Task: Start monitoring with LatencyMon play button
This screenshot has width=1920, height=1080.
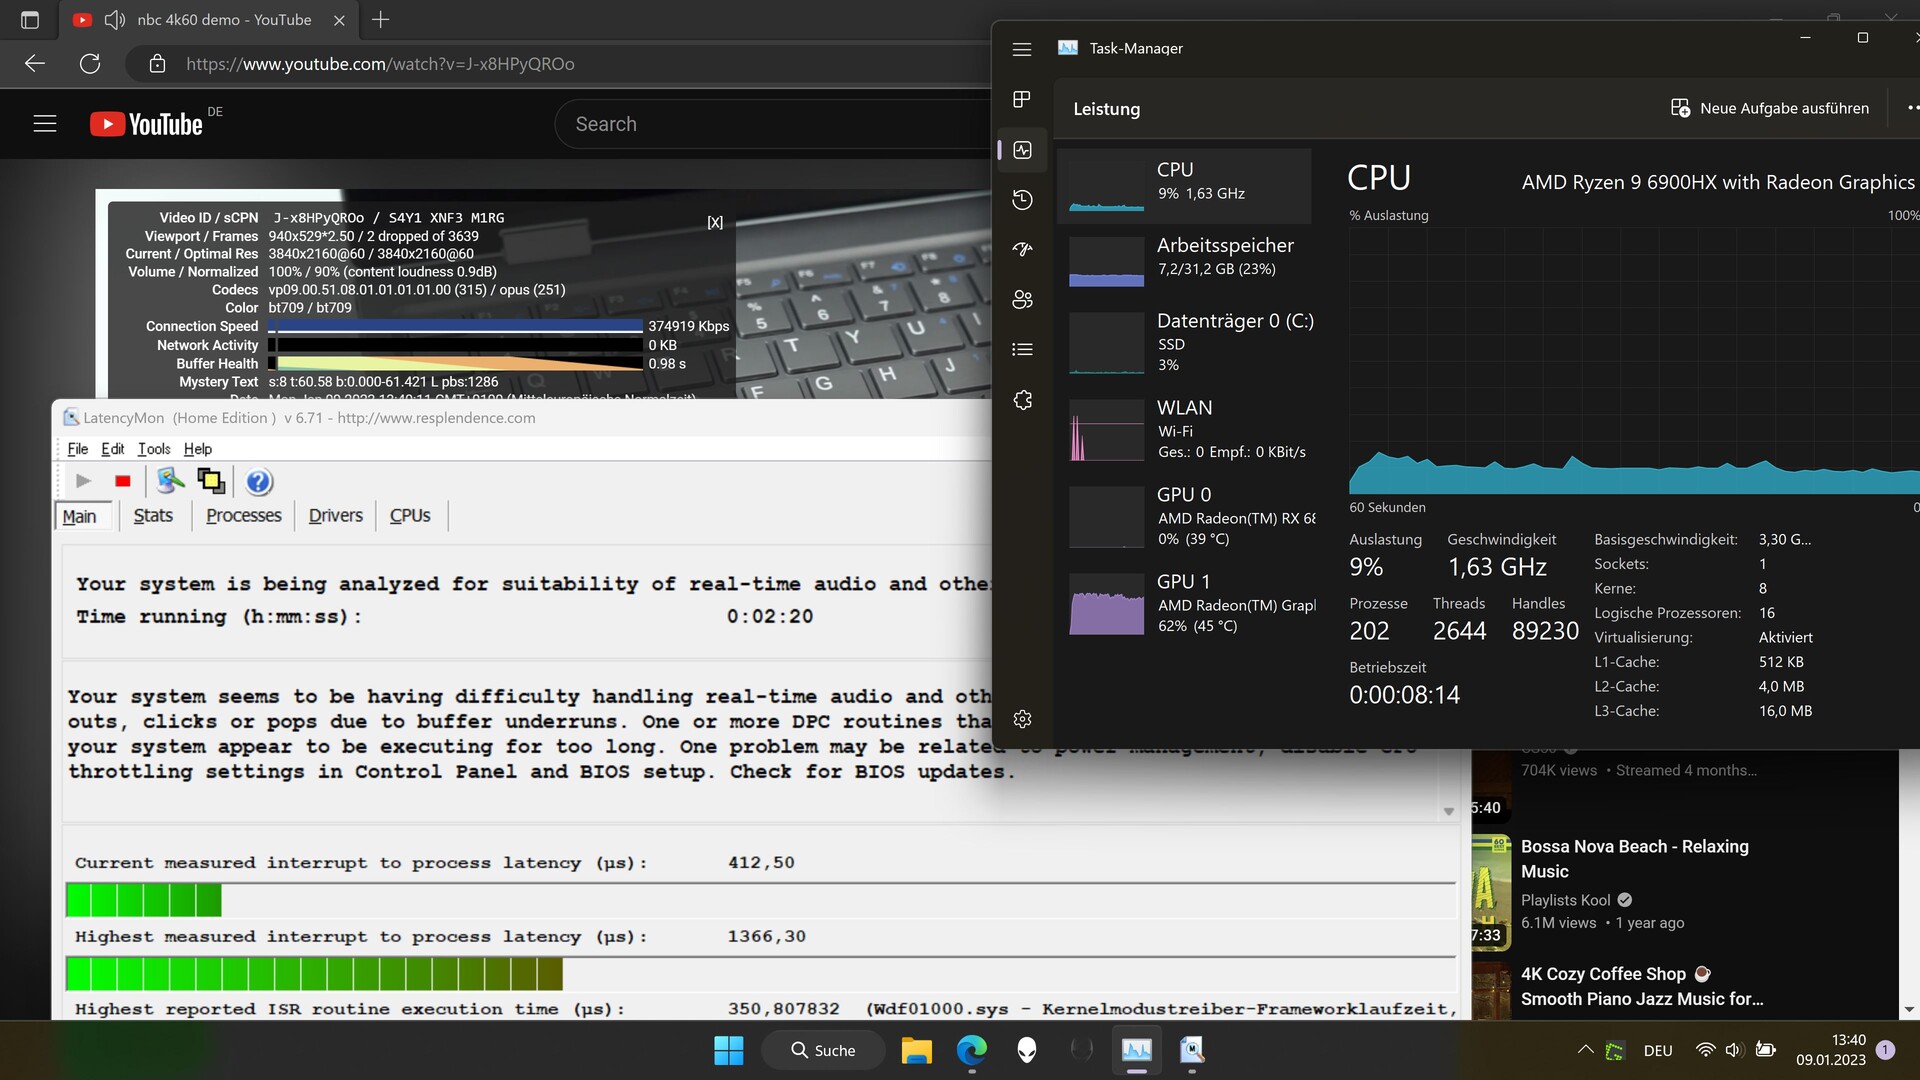Action: (83, 481)
